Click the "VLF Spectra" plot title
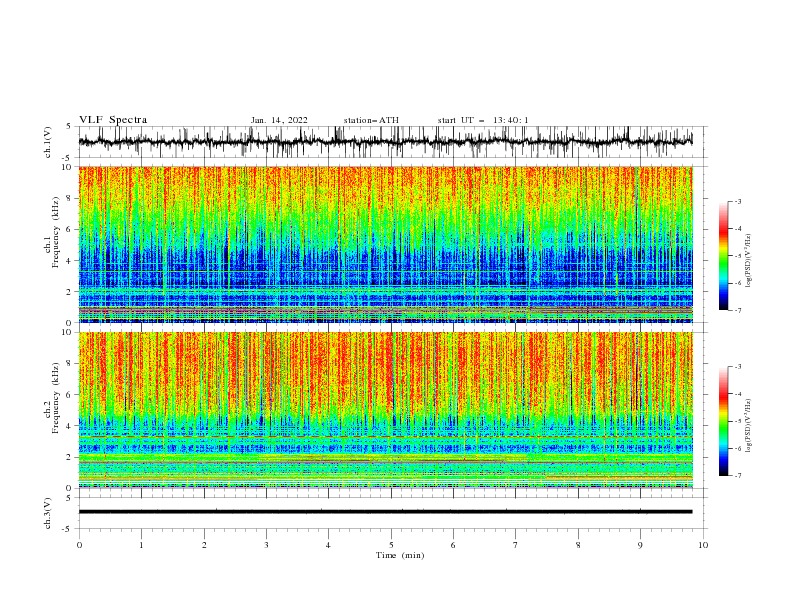 pyautogui.click(x=113, y=120)
